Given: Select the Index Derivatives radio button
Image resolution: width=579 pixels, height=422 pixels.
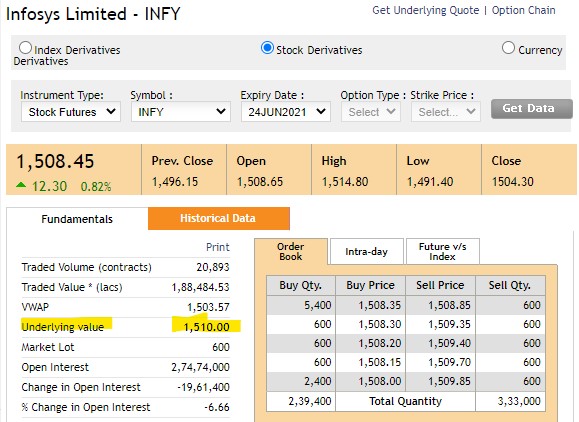Looking at the screenshot, I should 25,48.
